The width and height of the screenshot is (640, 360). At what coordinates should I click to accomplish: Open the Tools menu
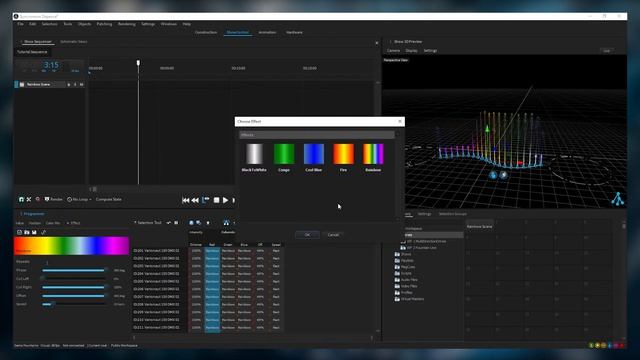(68, 24)
